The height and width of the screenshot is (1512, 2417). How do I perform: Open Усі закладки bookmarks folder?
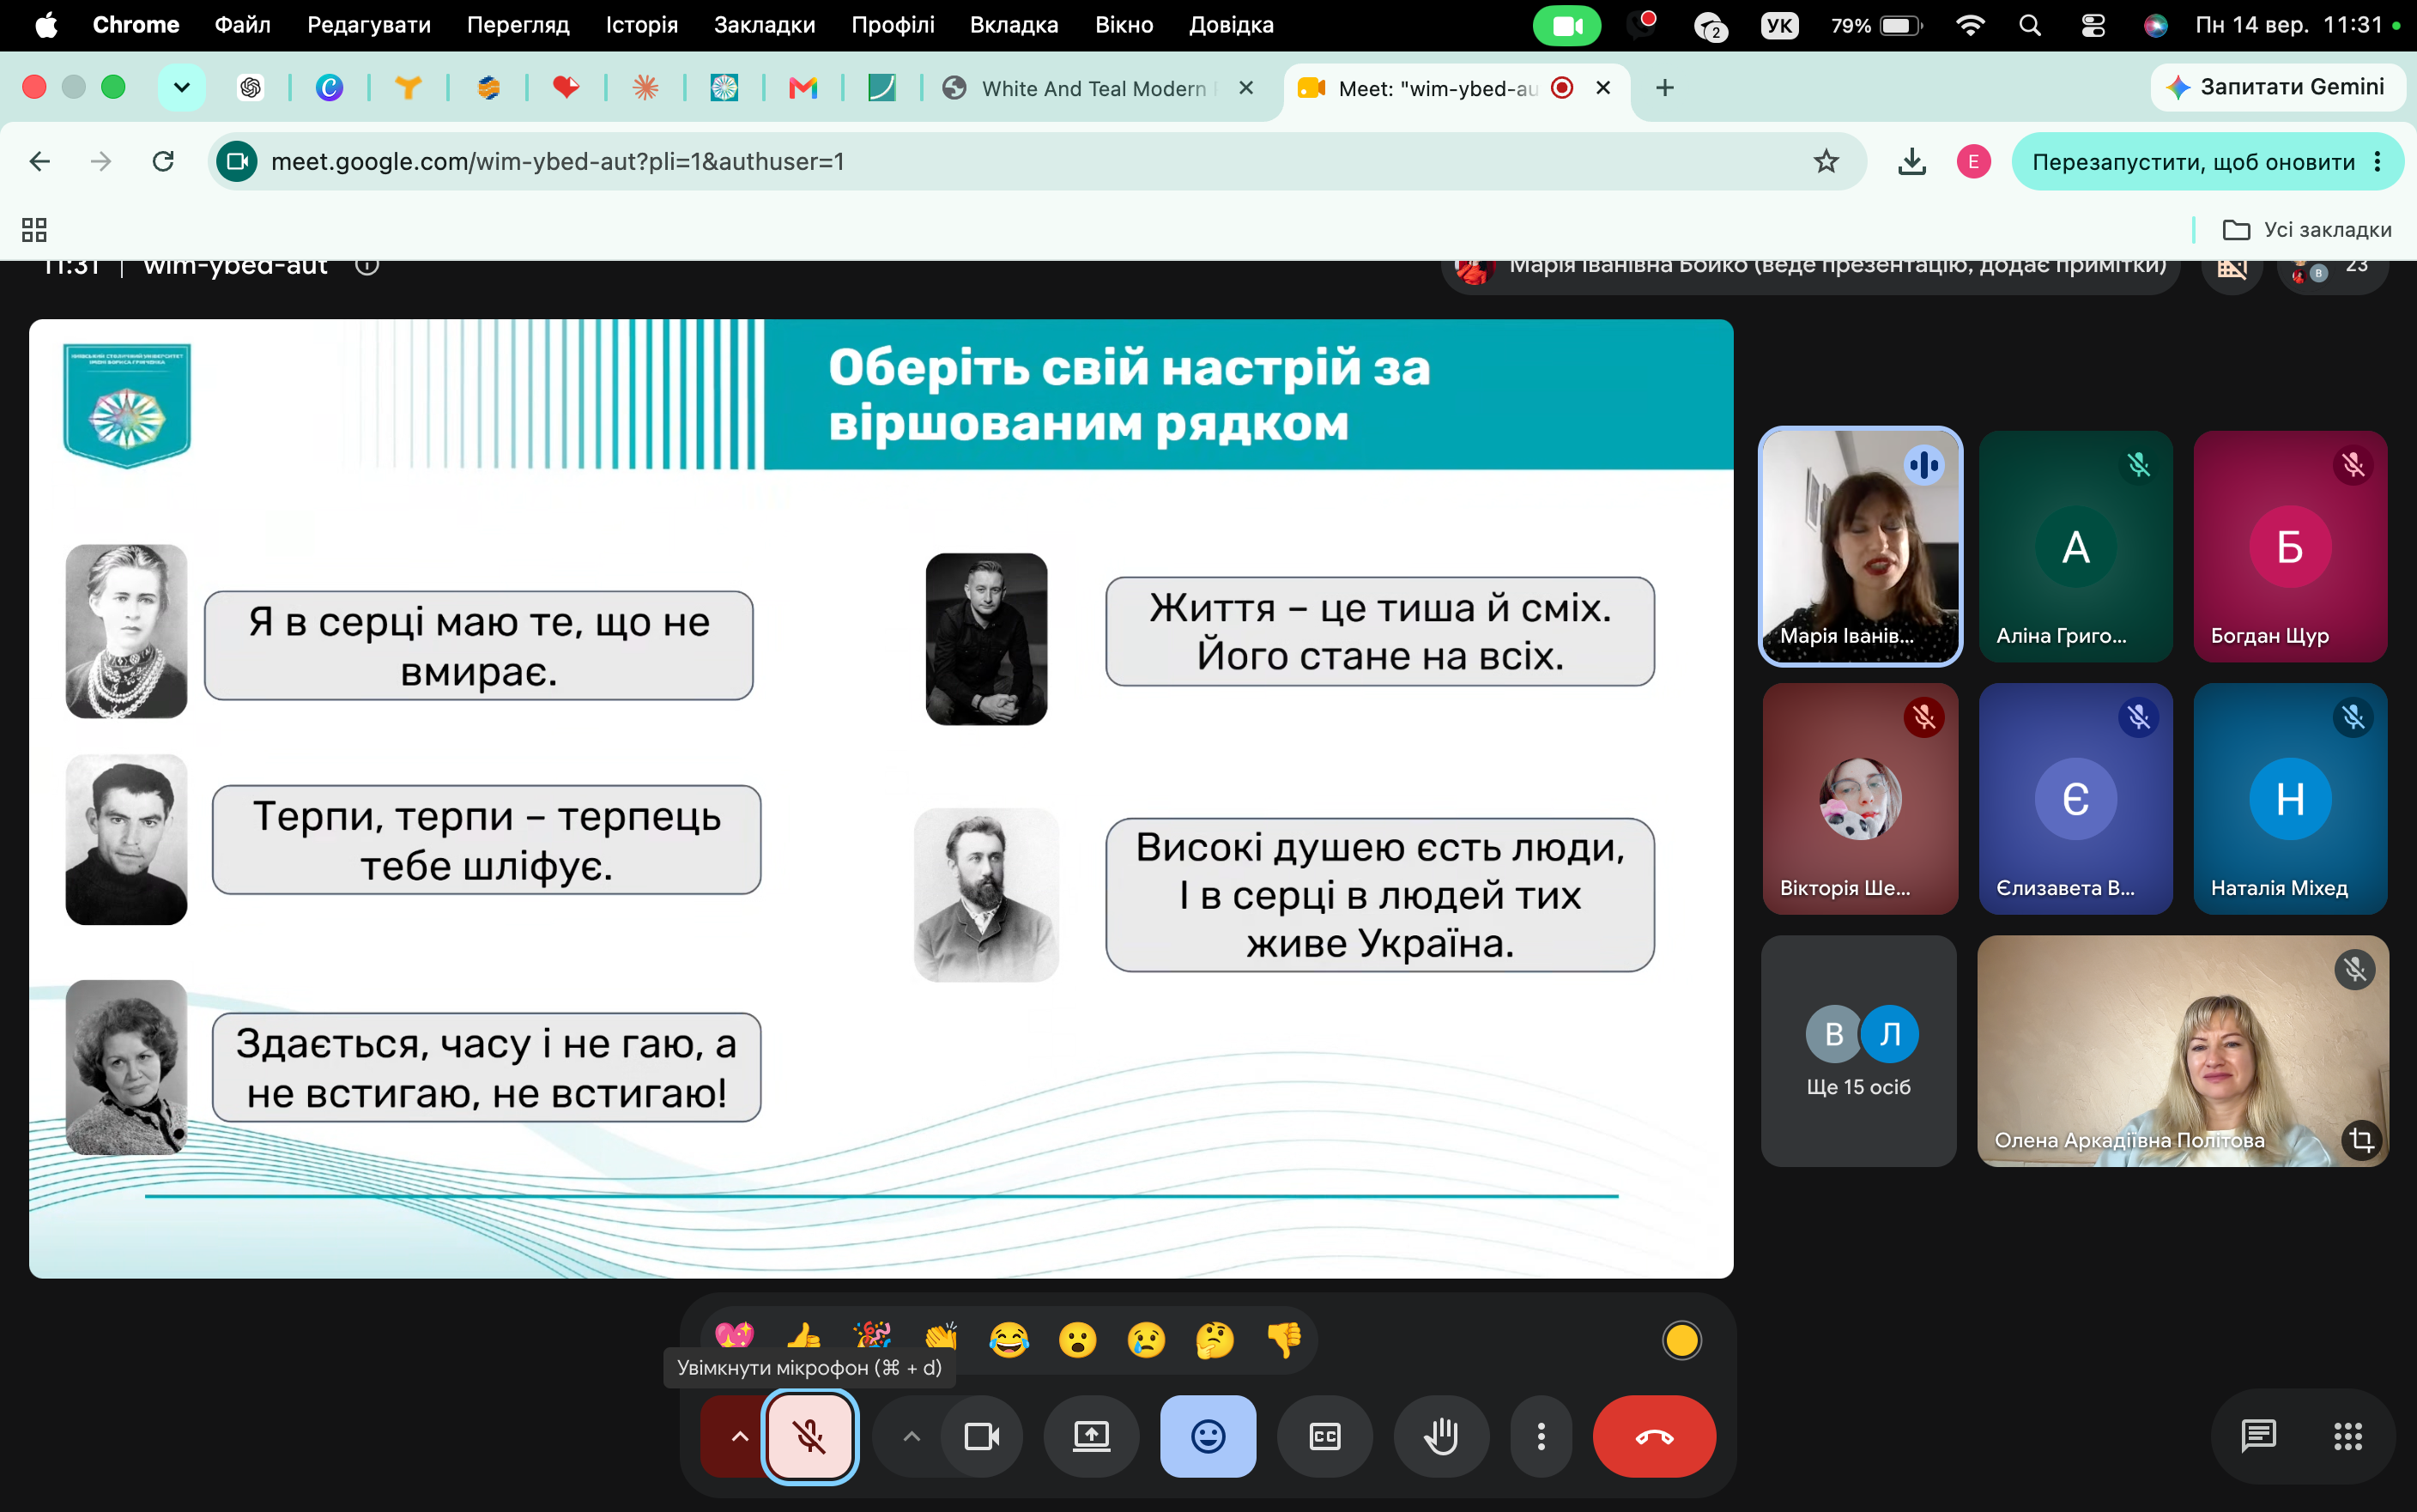[2306, 230]
